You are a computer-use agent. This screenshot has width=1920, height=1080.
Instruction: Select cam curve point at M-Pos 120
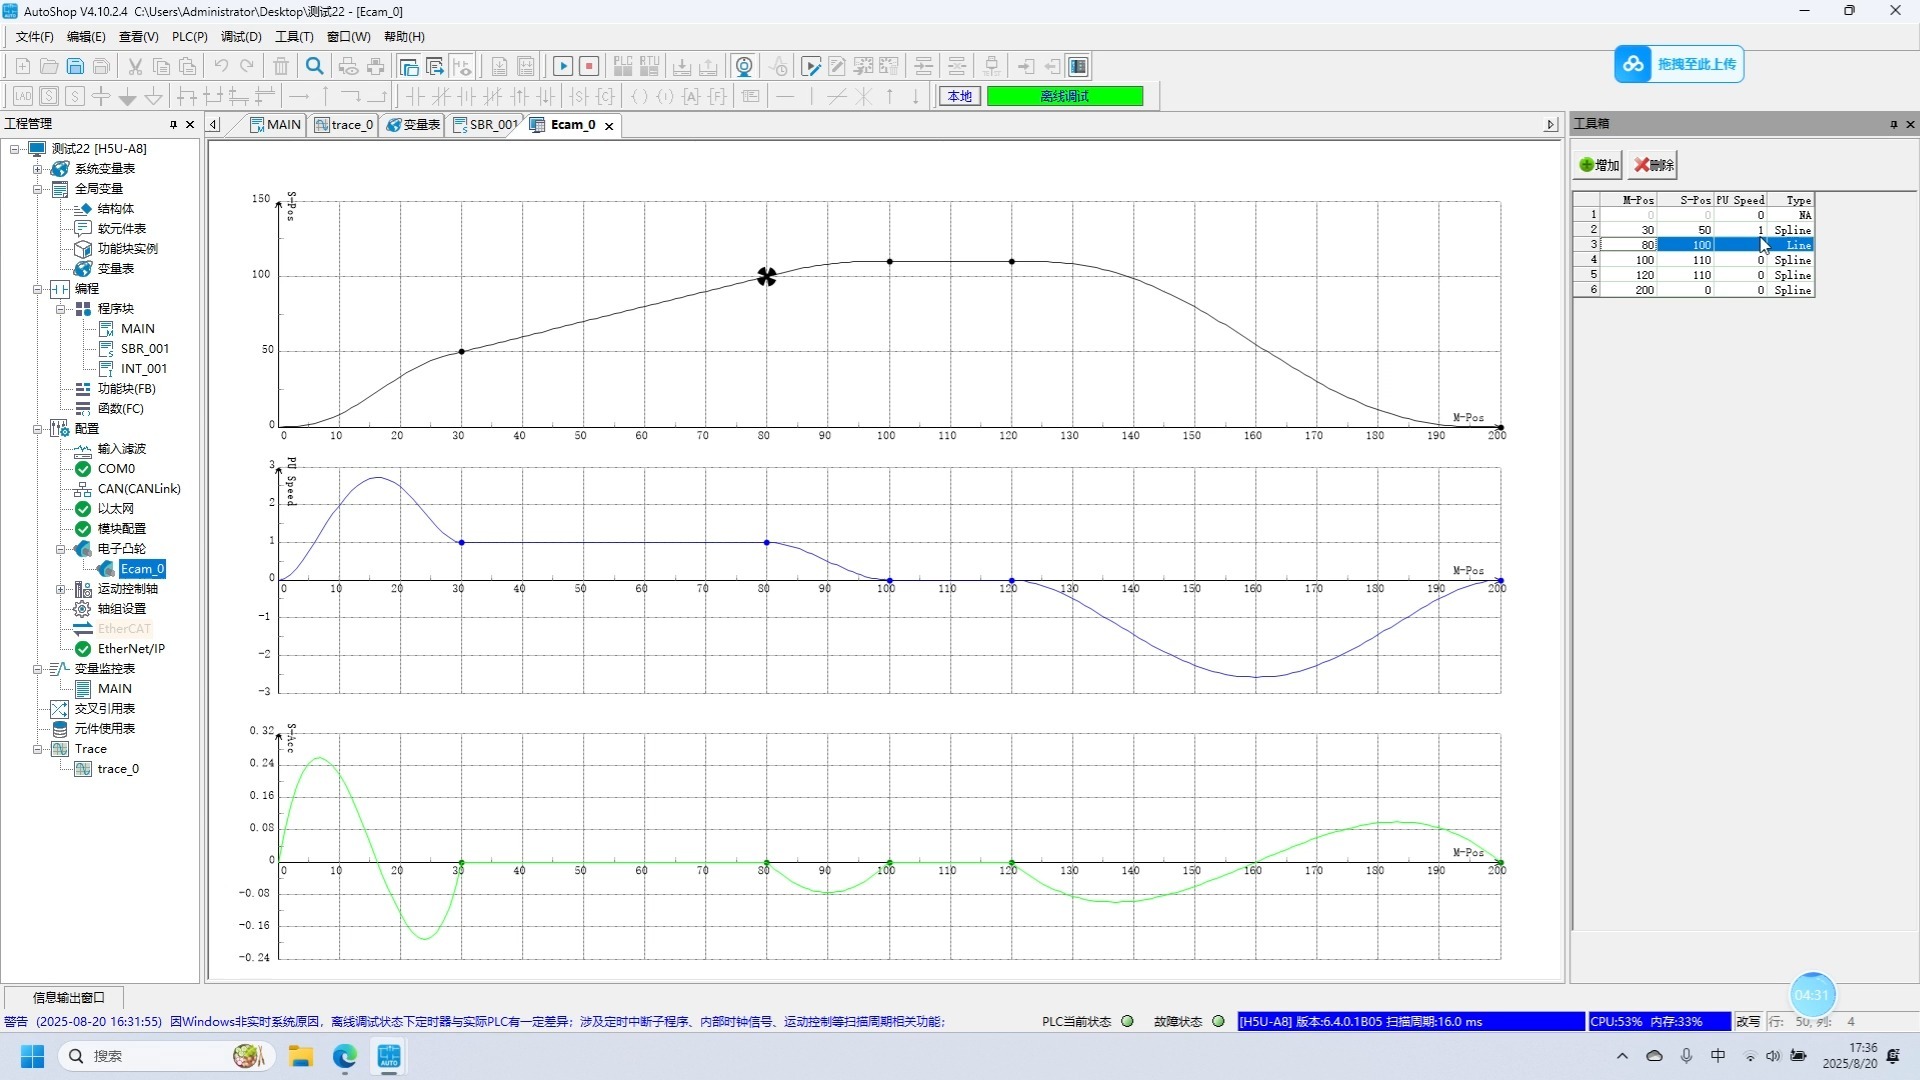(x=1012, y=262)
